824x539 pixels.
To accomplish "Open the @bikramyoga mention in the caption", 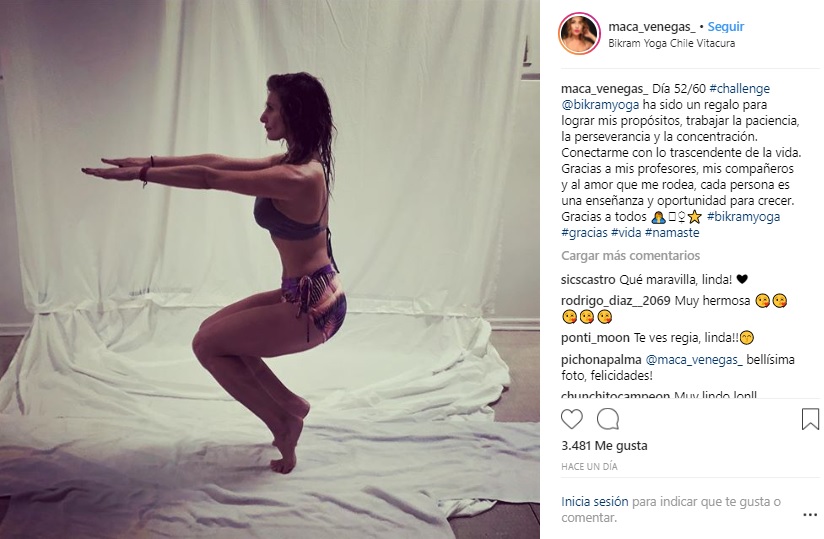I will pos(600,105).
